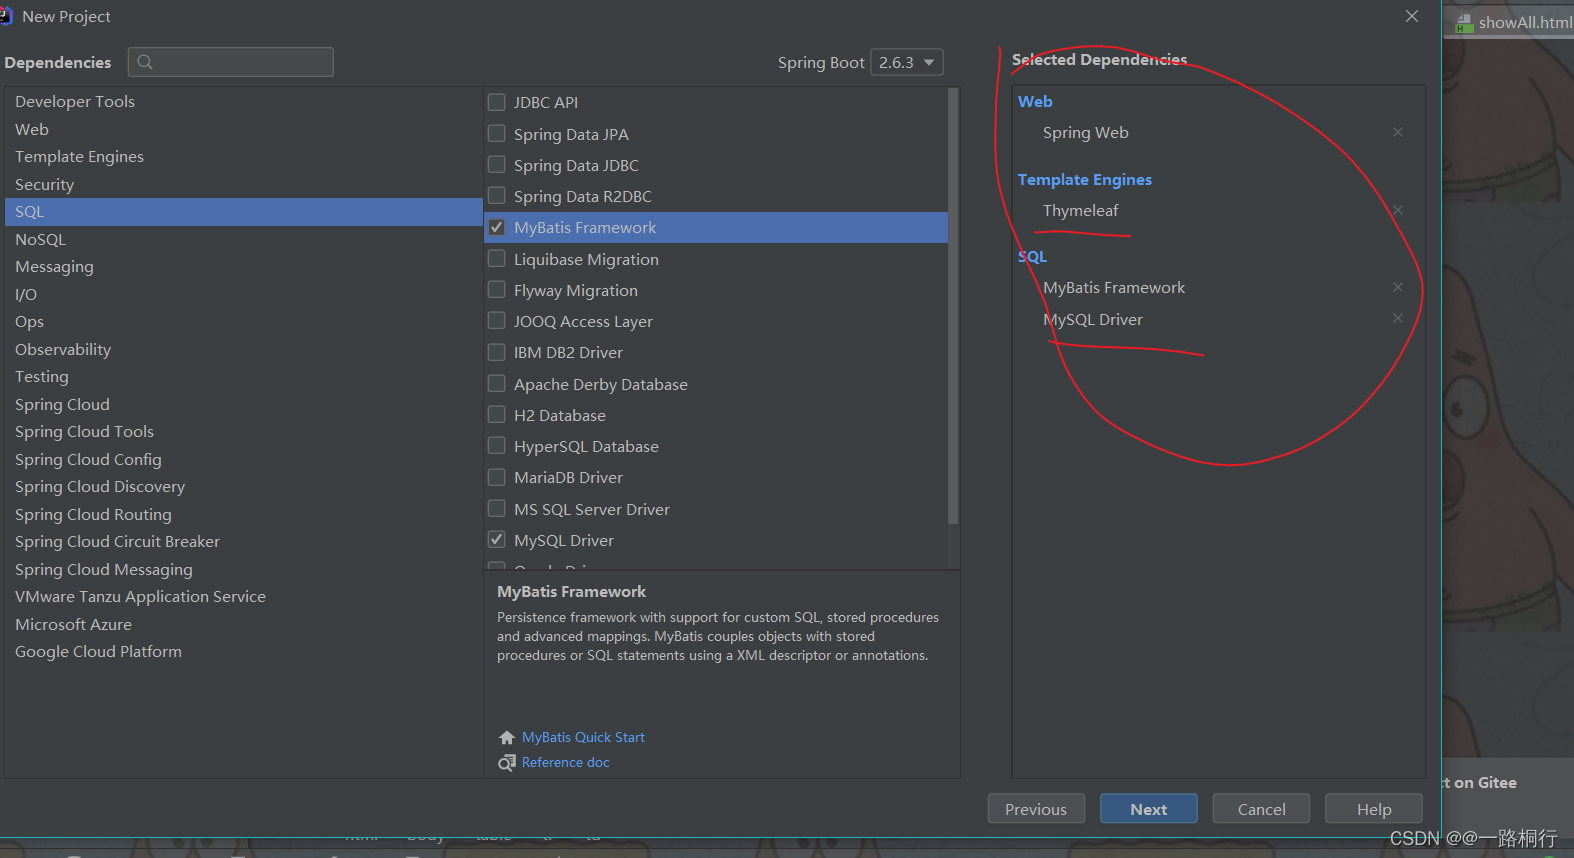Screen dimensions: 1574x858
Task: Click the showAll.html file tab icon
Action: click(1464, 23)
